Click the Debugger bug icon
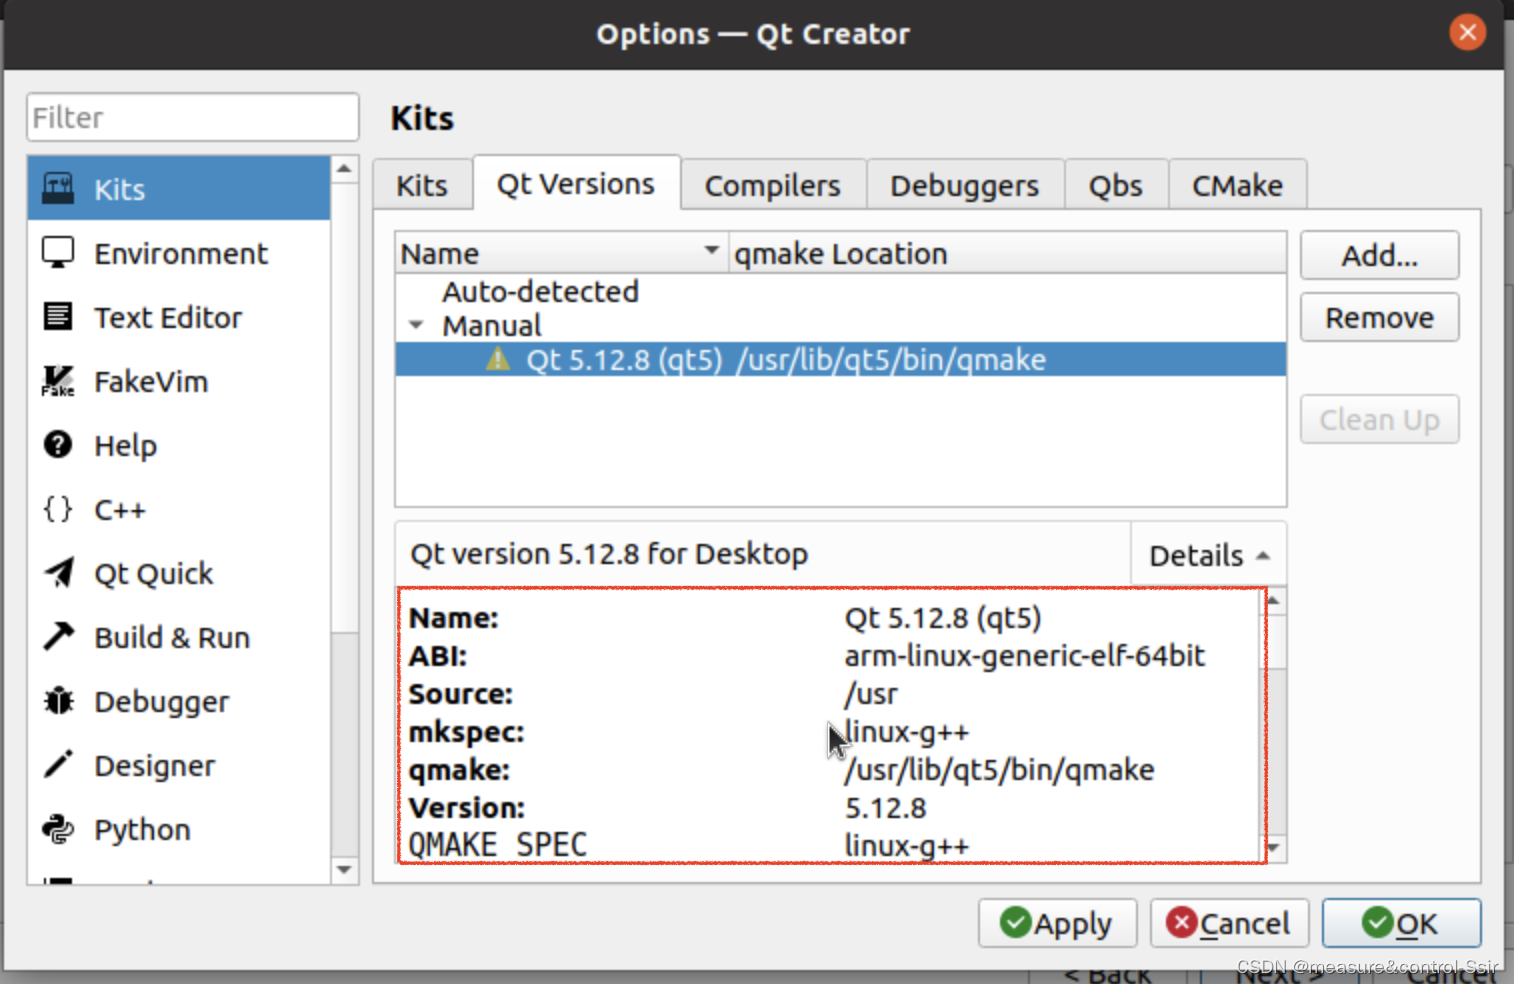The image size is (1514, 984). tap(58, 701)
